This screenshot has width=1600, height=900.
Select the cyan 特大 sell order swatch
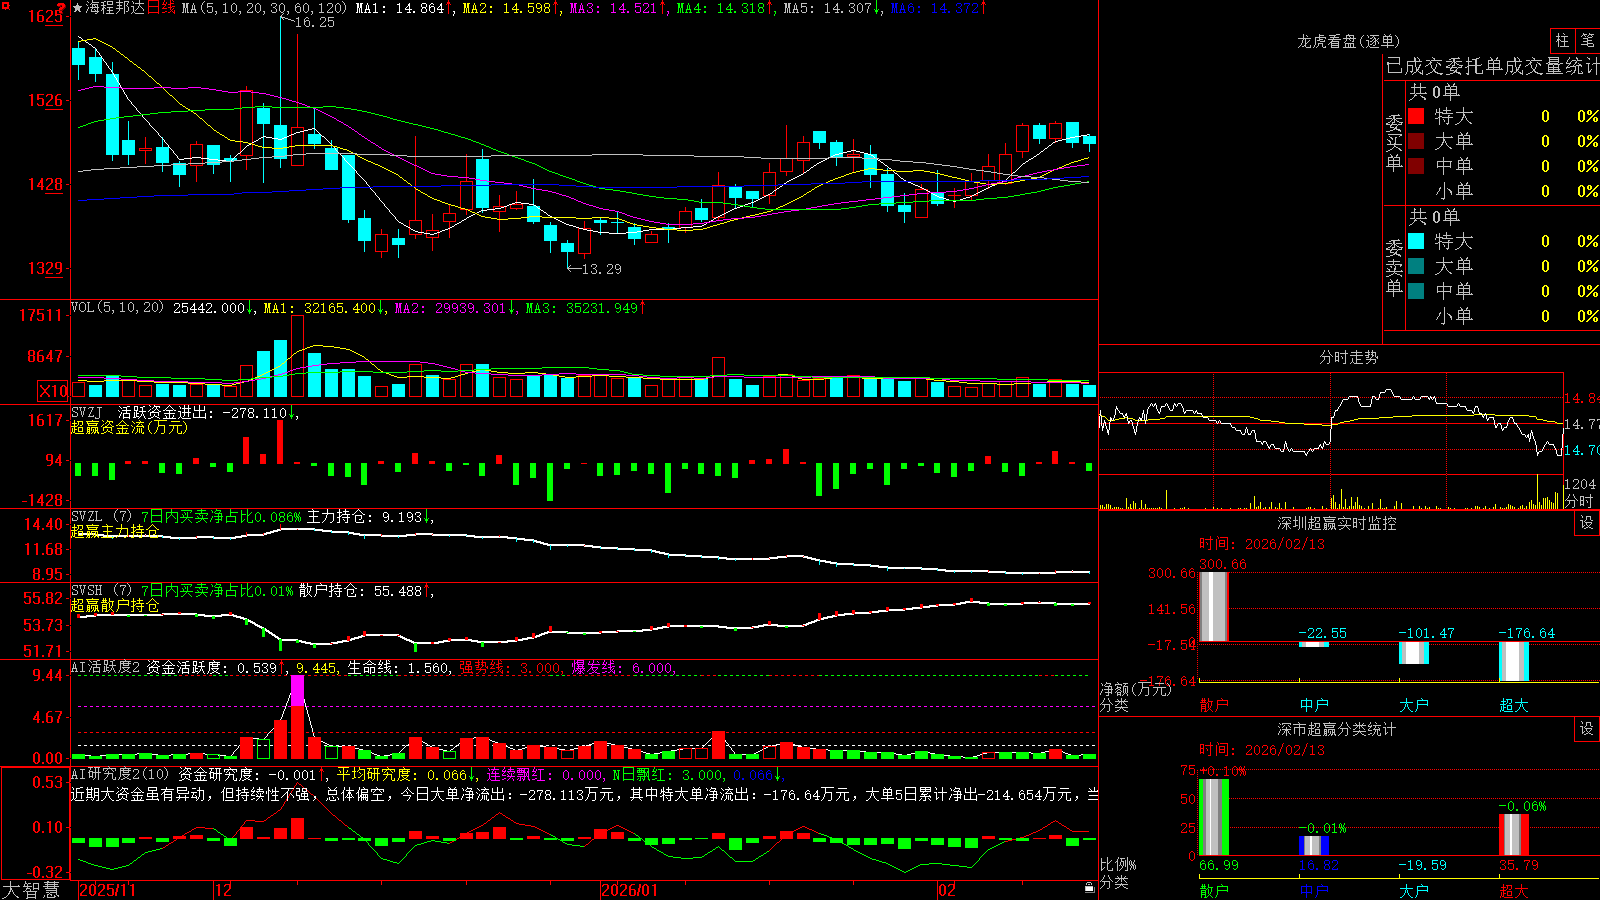[x=1416, y=241]
